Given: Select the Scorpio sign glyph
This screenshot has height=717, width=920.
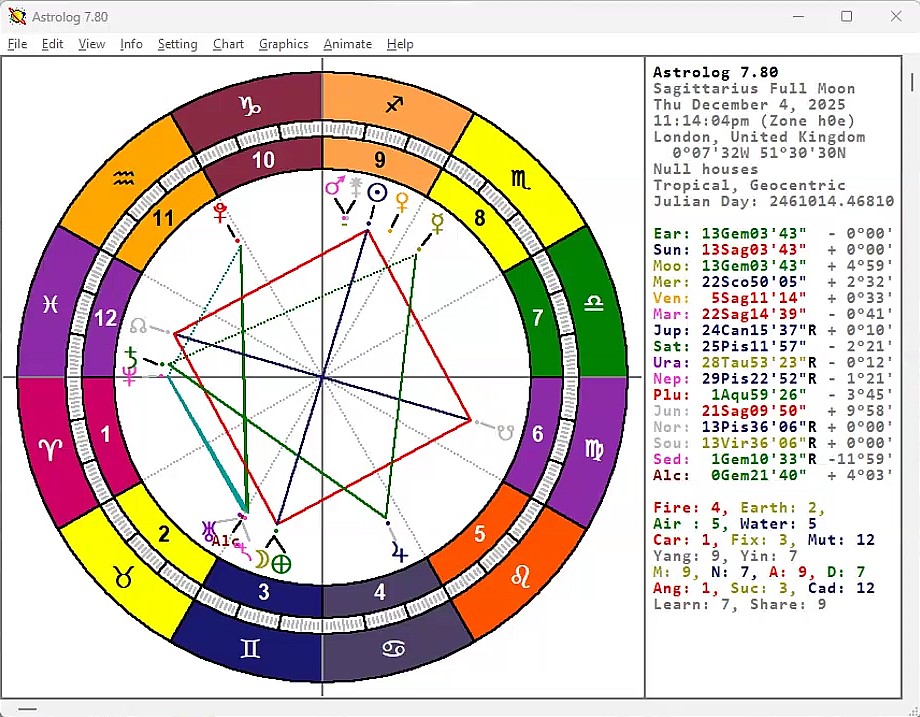Looking at the screenshot, I should click(x=521, y=178).
